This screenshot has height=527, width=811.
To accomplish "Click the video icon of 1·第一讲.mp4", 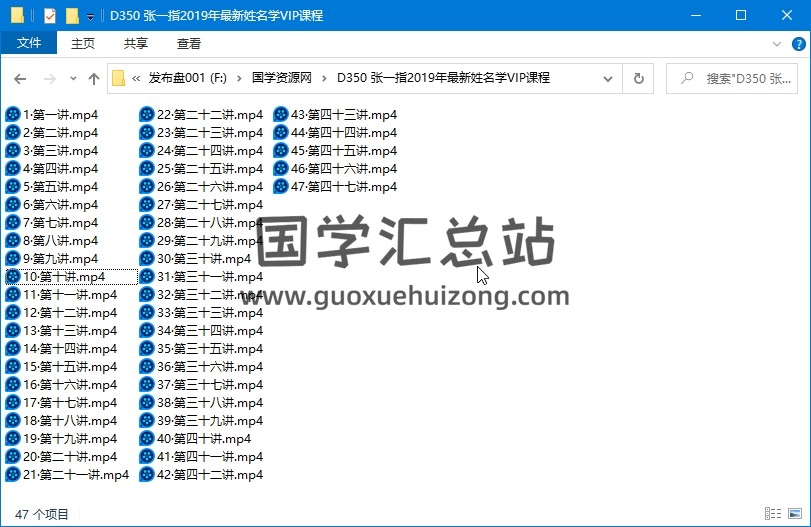I will 12,114.
